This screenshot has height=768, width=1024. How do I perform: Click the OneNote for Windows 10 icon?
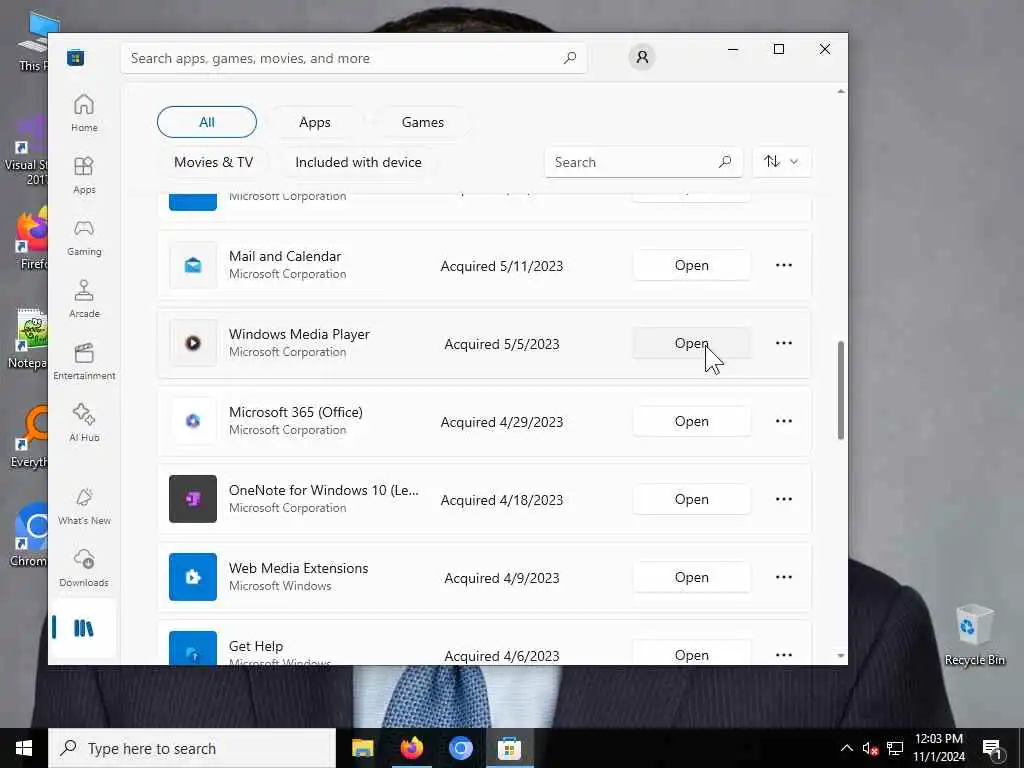click(193, 499)
